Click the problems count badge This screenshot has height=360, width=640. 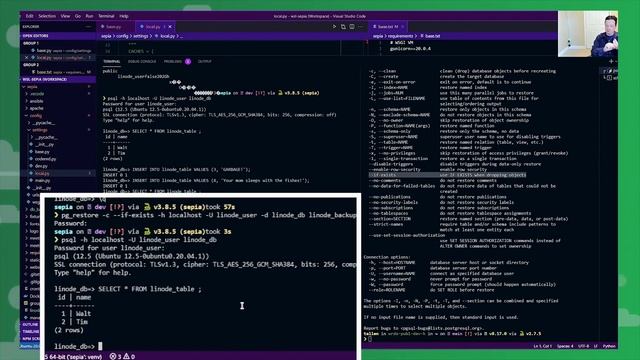(188, 62)
